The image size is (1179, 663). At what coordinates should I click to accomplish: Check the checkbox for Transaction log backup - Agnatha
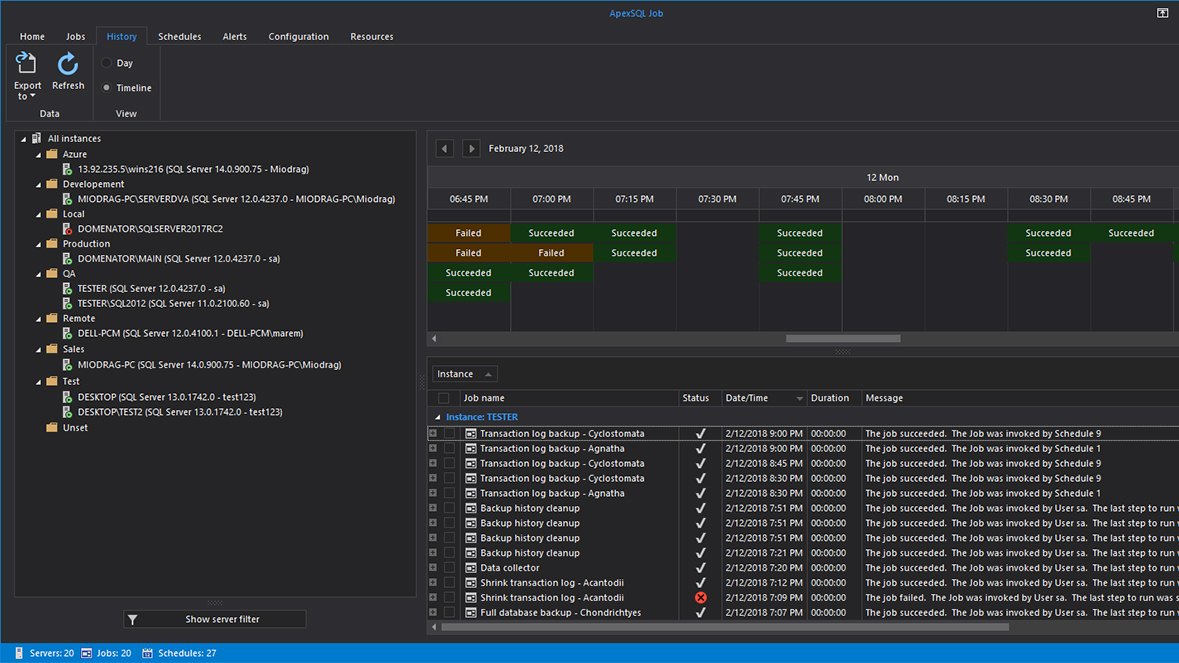(x=447, y=448)
